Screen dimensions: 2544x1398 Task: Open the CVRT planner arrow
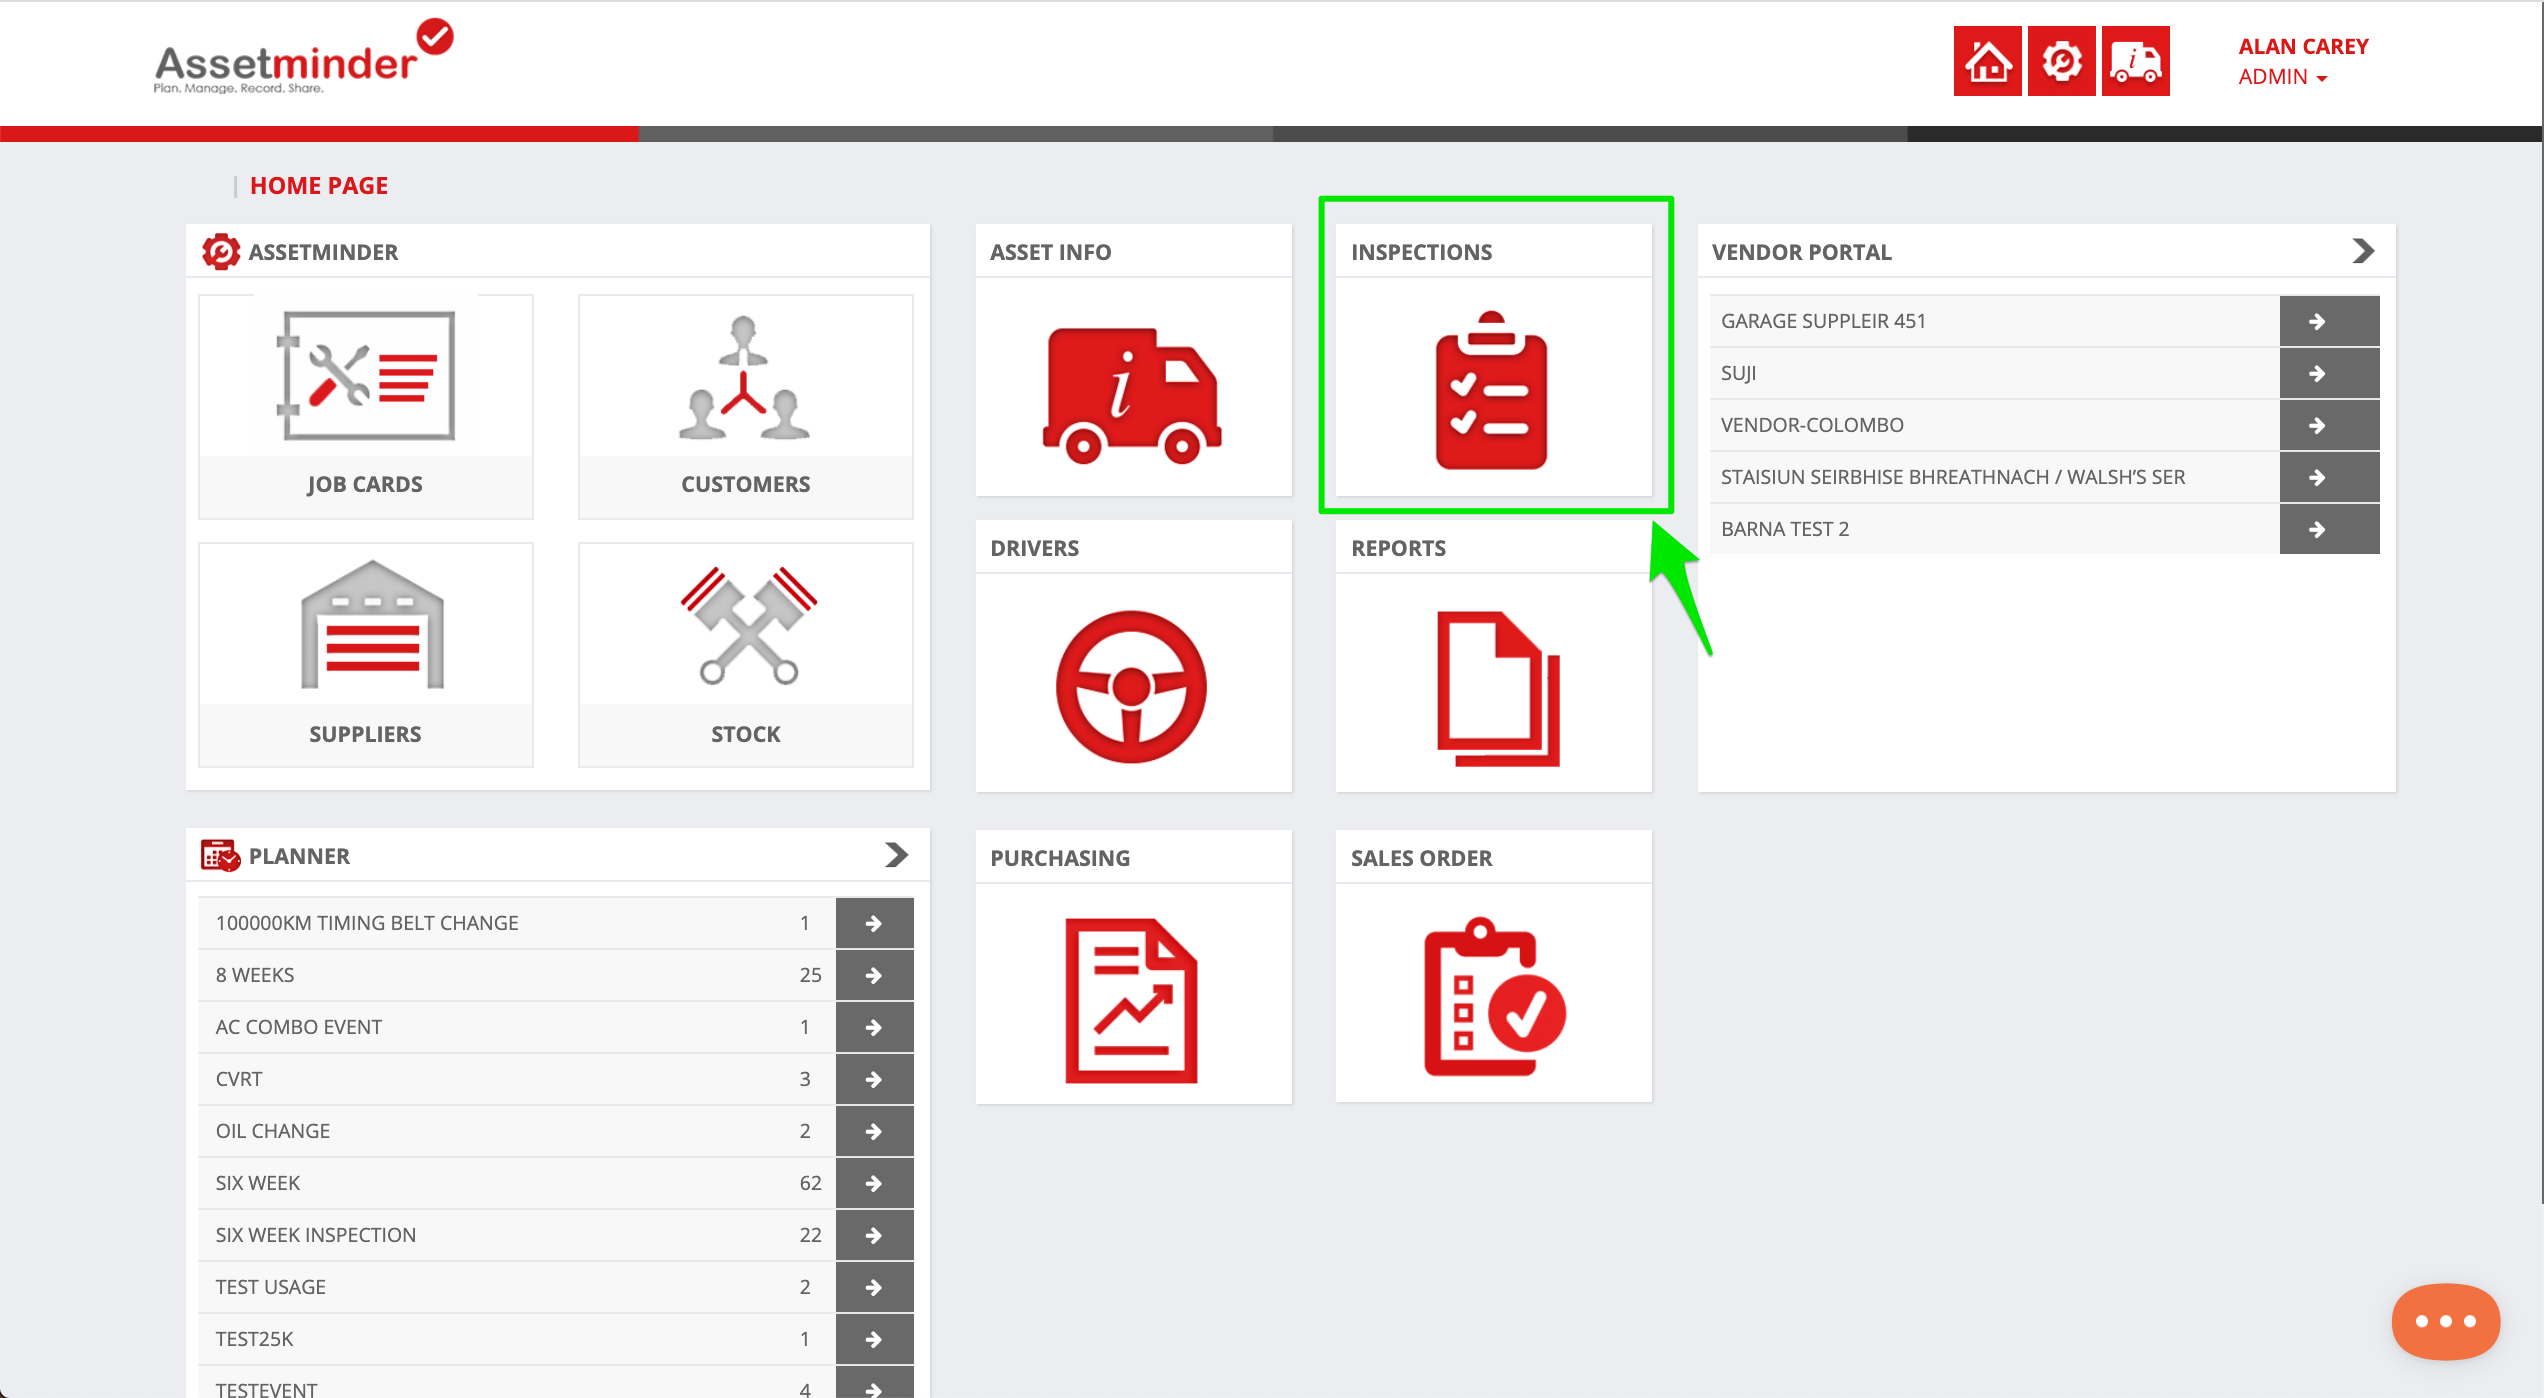(x=874, y=1079)
